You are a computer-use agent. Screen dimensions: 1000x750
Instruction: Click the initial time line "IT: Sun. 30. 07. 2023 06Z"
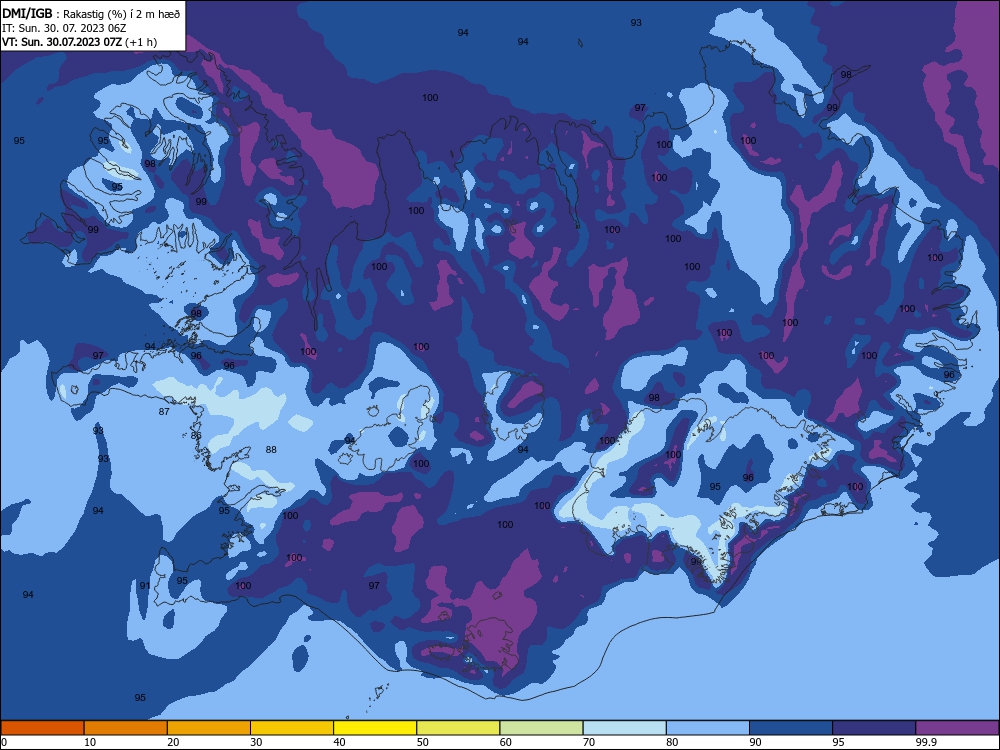point(64,28)
